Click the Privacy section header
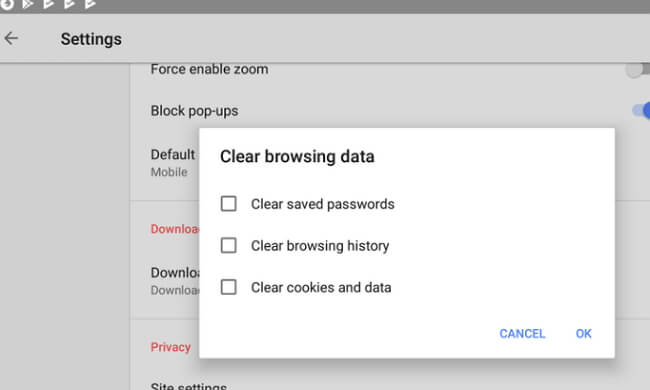The height and width of the screenshot is (390, 650). click(171, 347)
